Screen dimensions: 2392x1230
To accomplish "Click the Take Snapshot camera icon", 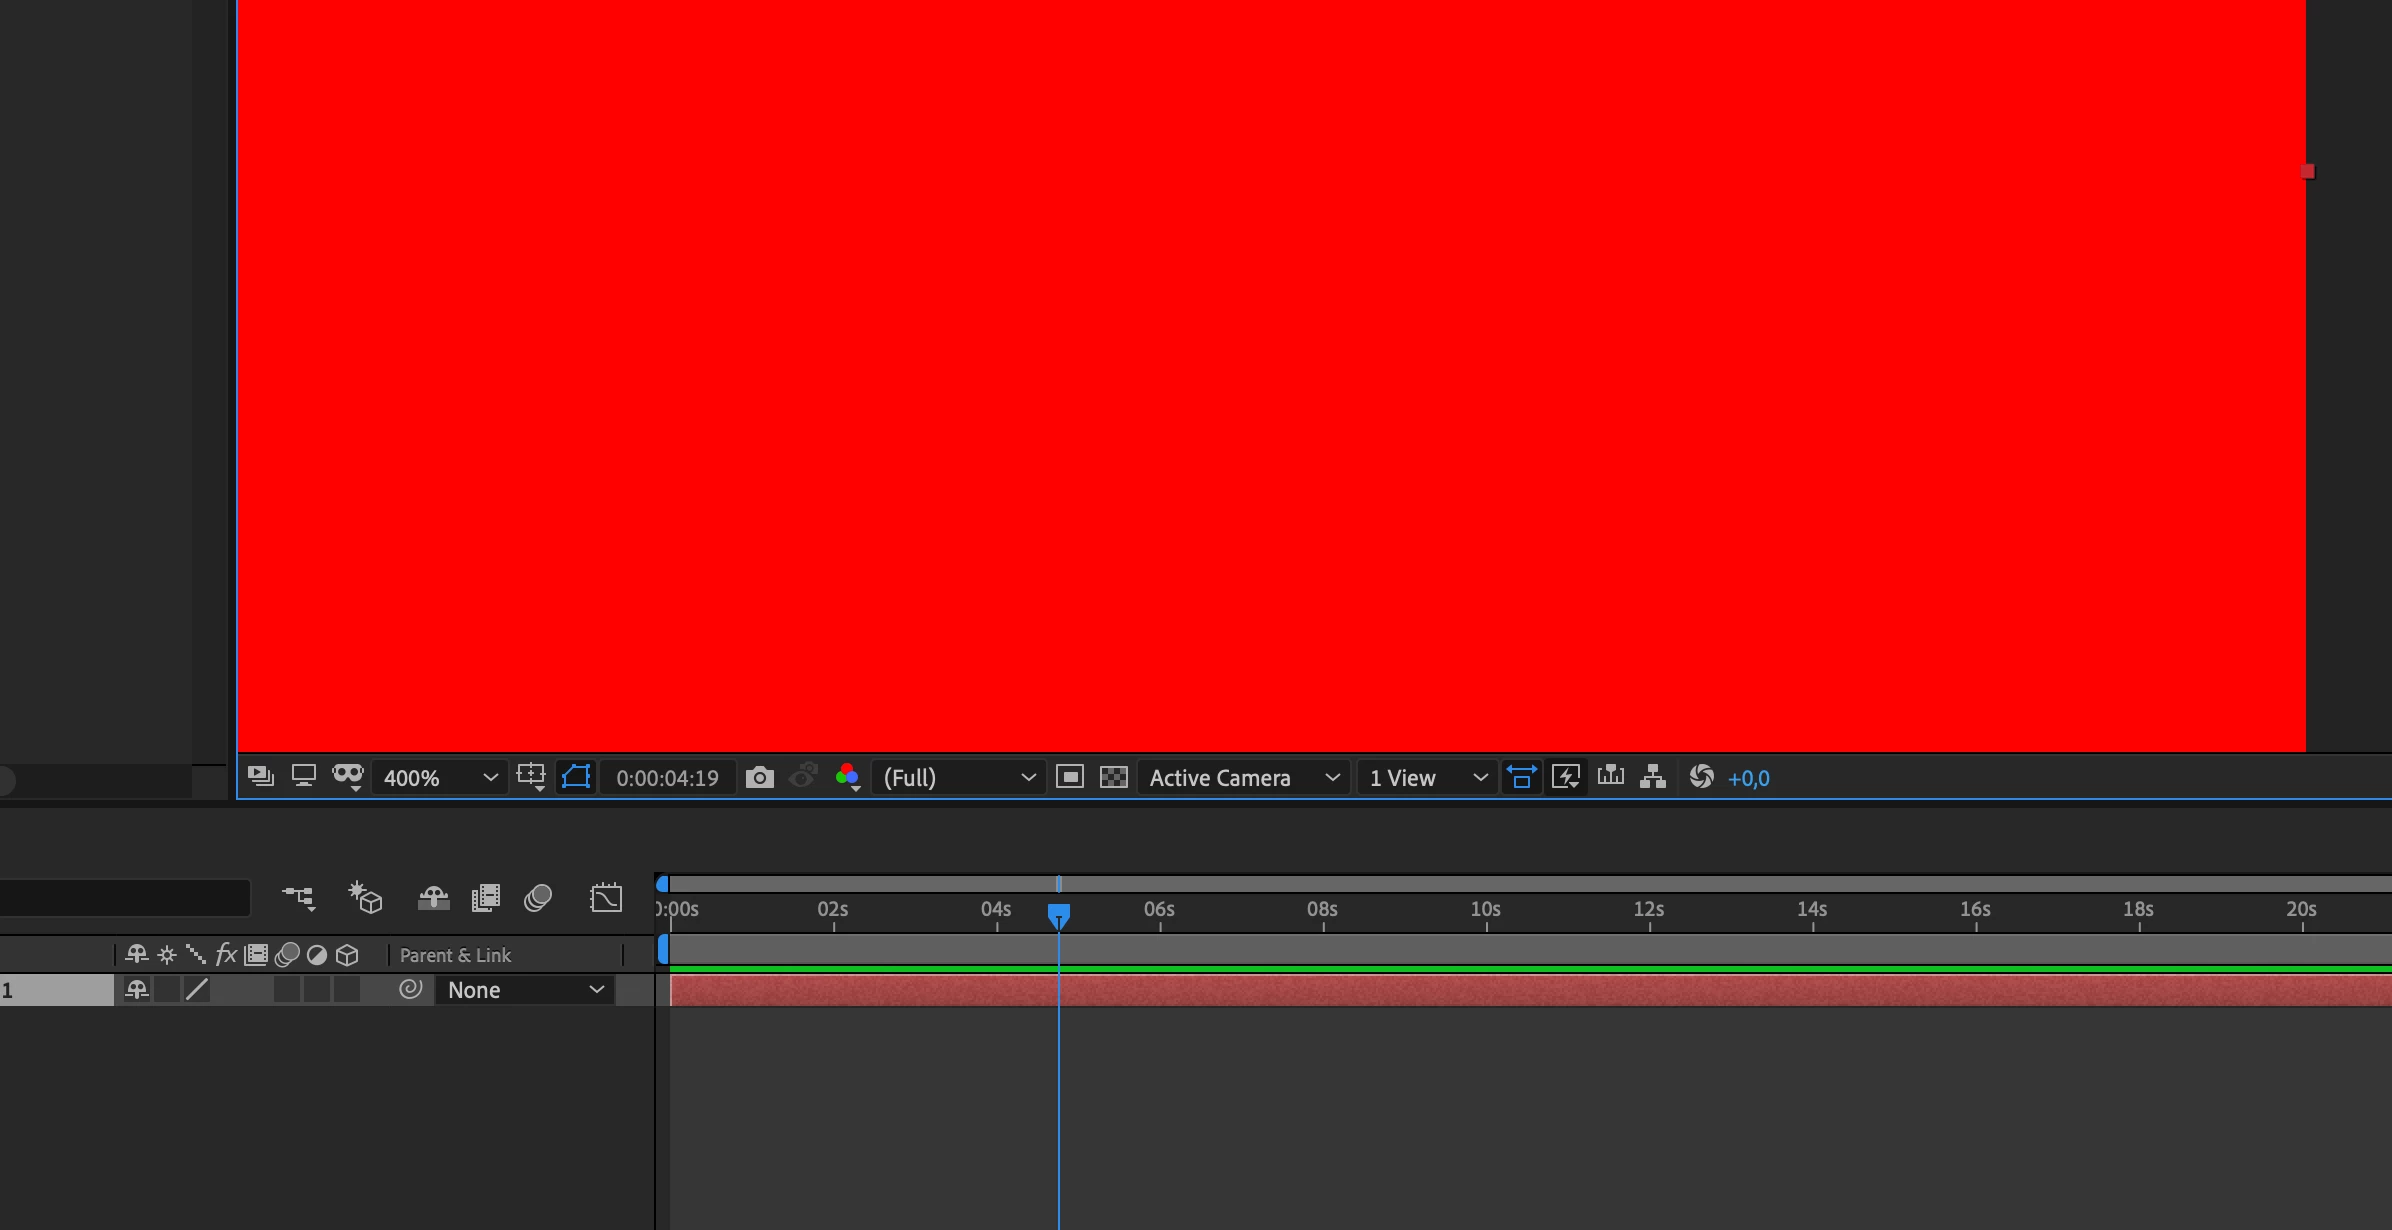I will (x=759, y=777).
